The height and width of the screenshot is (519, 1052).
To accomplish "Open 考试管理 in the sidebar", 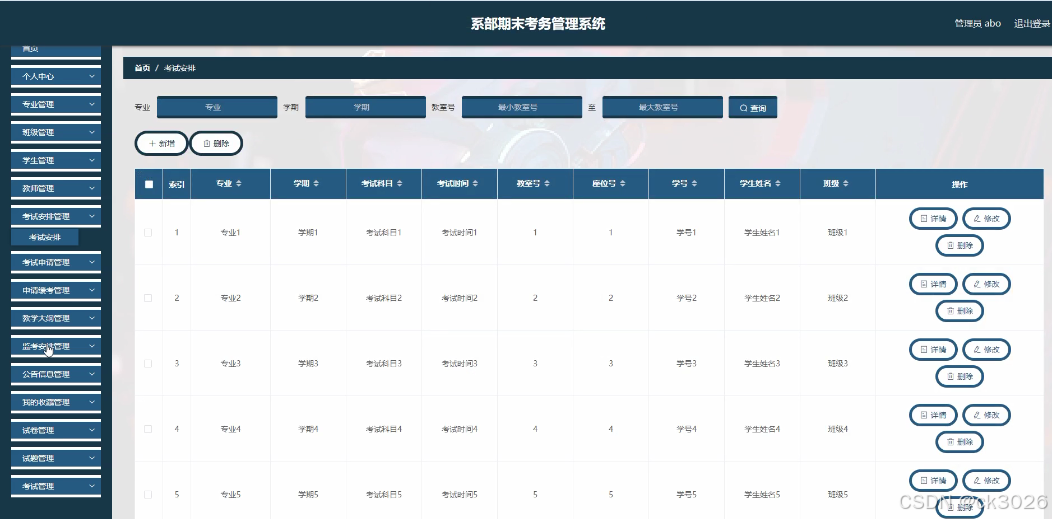I will point(56,486).
